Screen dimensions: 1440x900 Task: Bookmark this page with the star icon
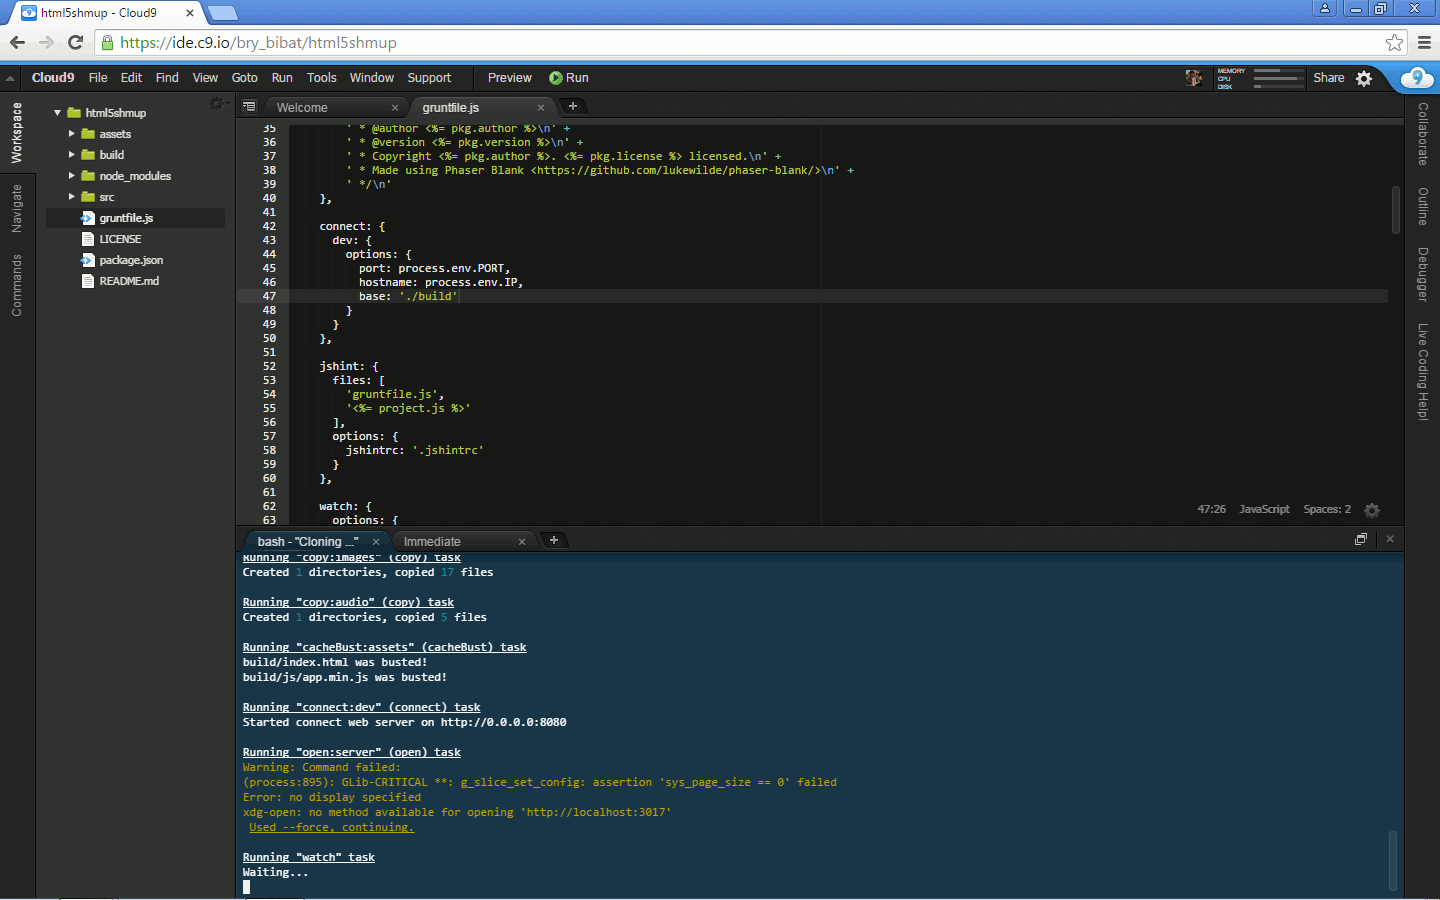[1394, 42]
